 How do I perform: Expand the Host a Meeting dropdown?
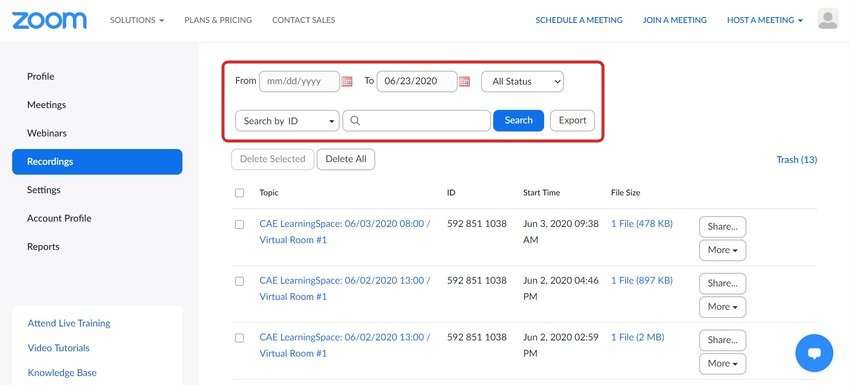pos(764,20)
